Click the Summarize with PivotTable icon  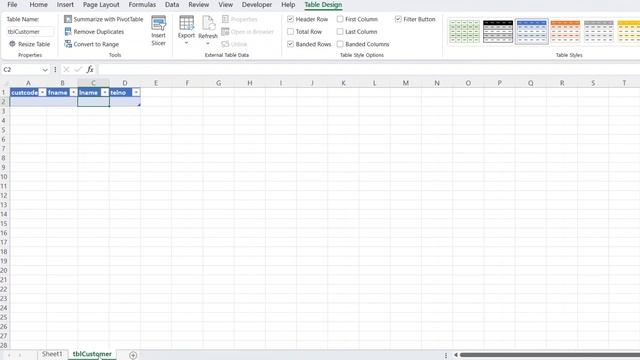[x=68, y=19]
